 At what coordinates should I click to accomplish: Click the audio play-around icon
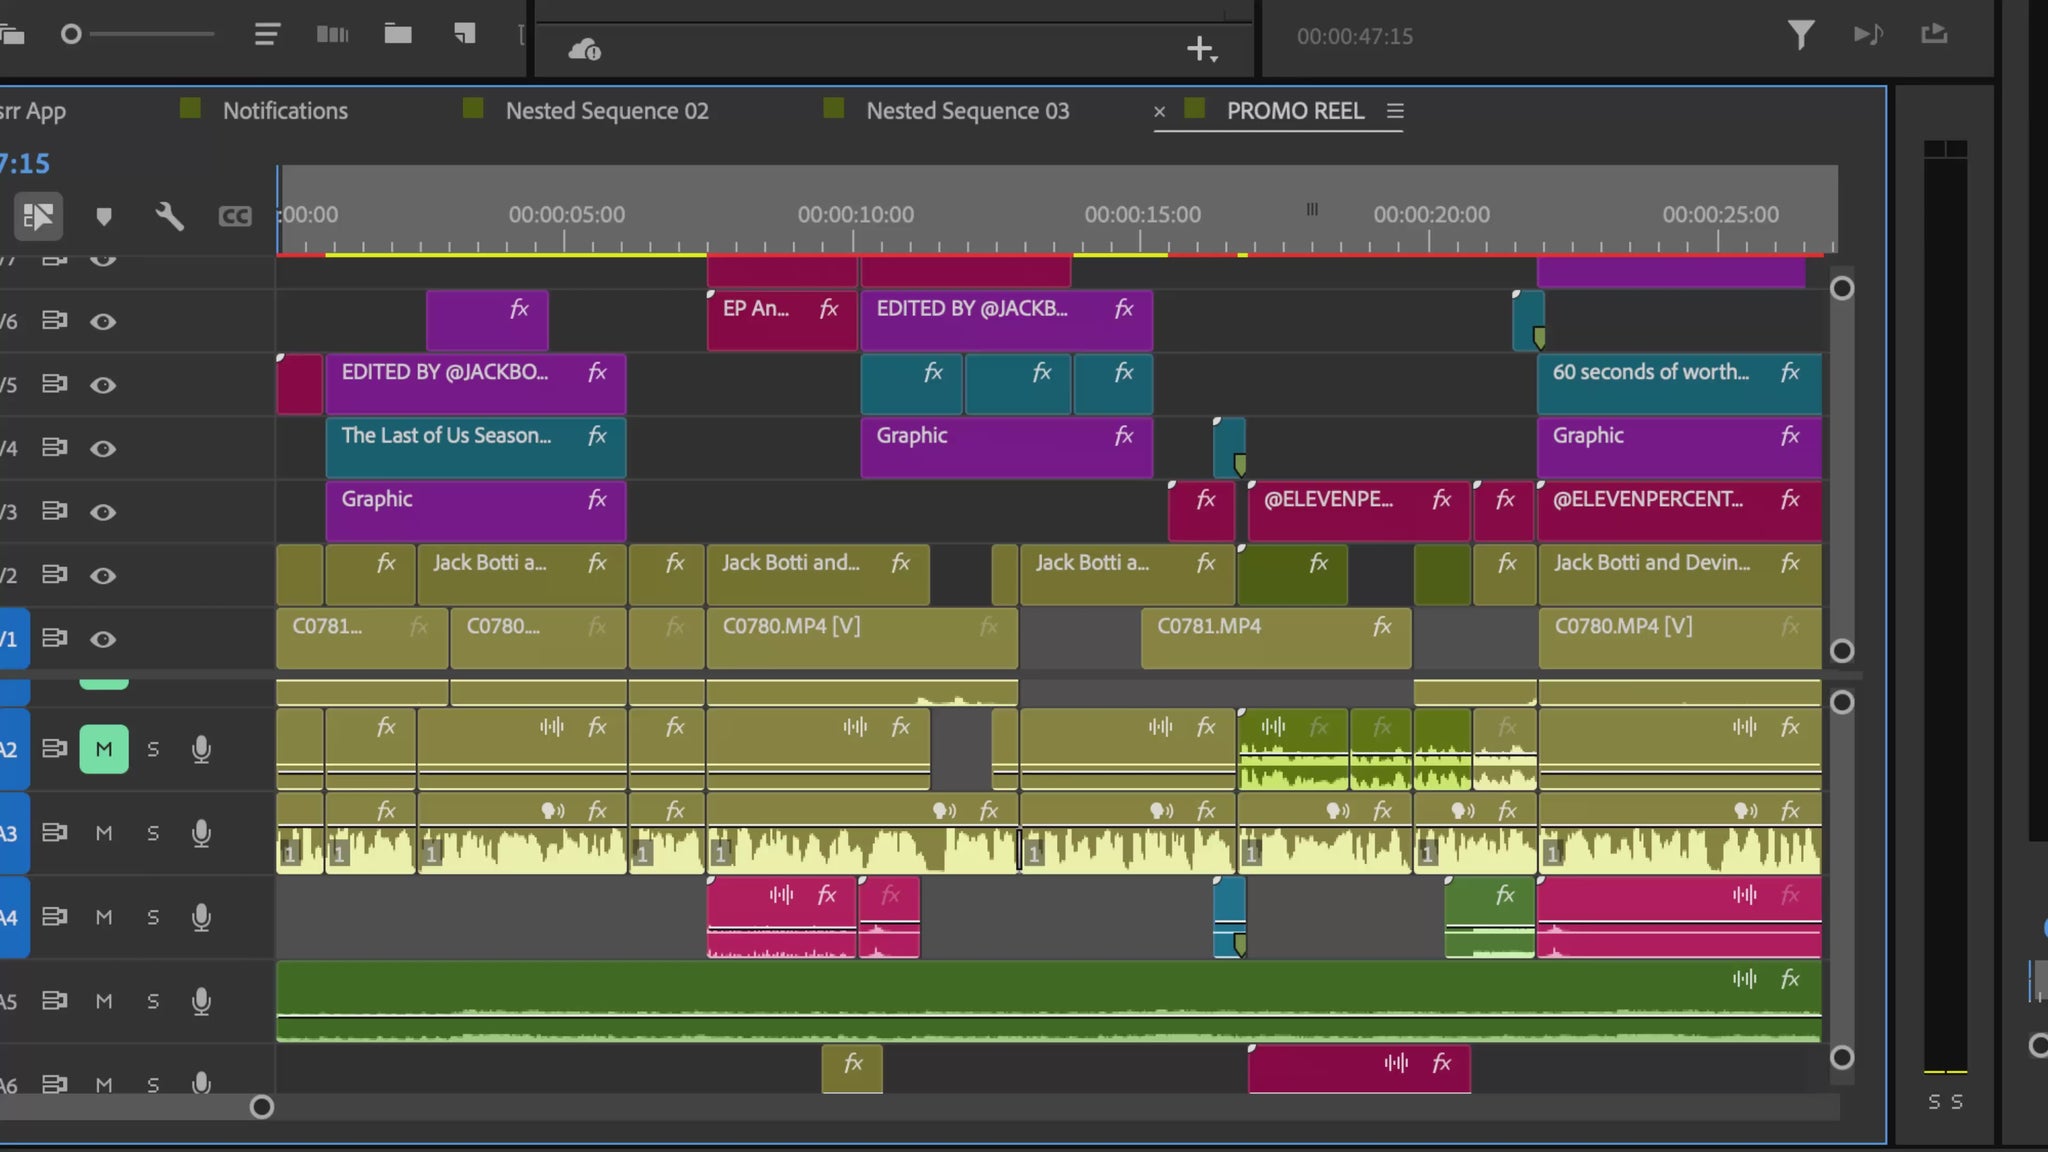pos(1867,35)
